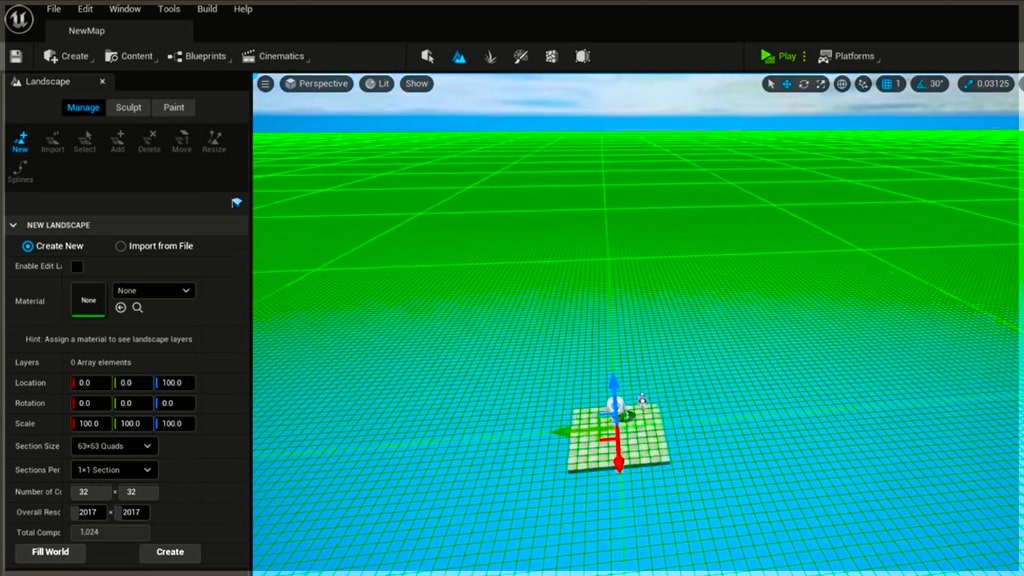Open the Cinematics dropdown
Screen dimensions: 1024x576
coord(275,57)
